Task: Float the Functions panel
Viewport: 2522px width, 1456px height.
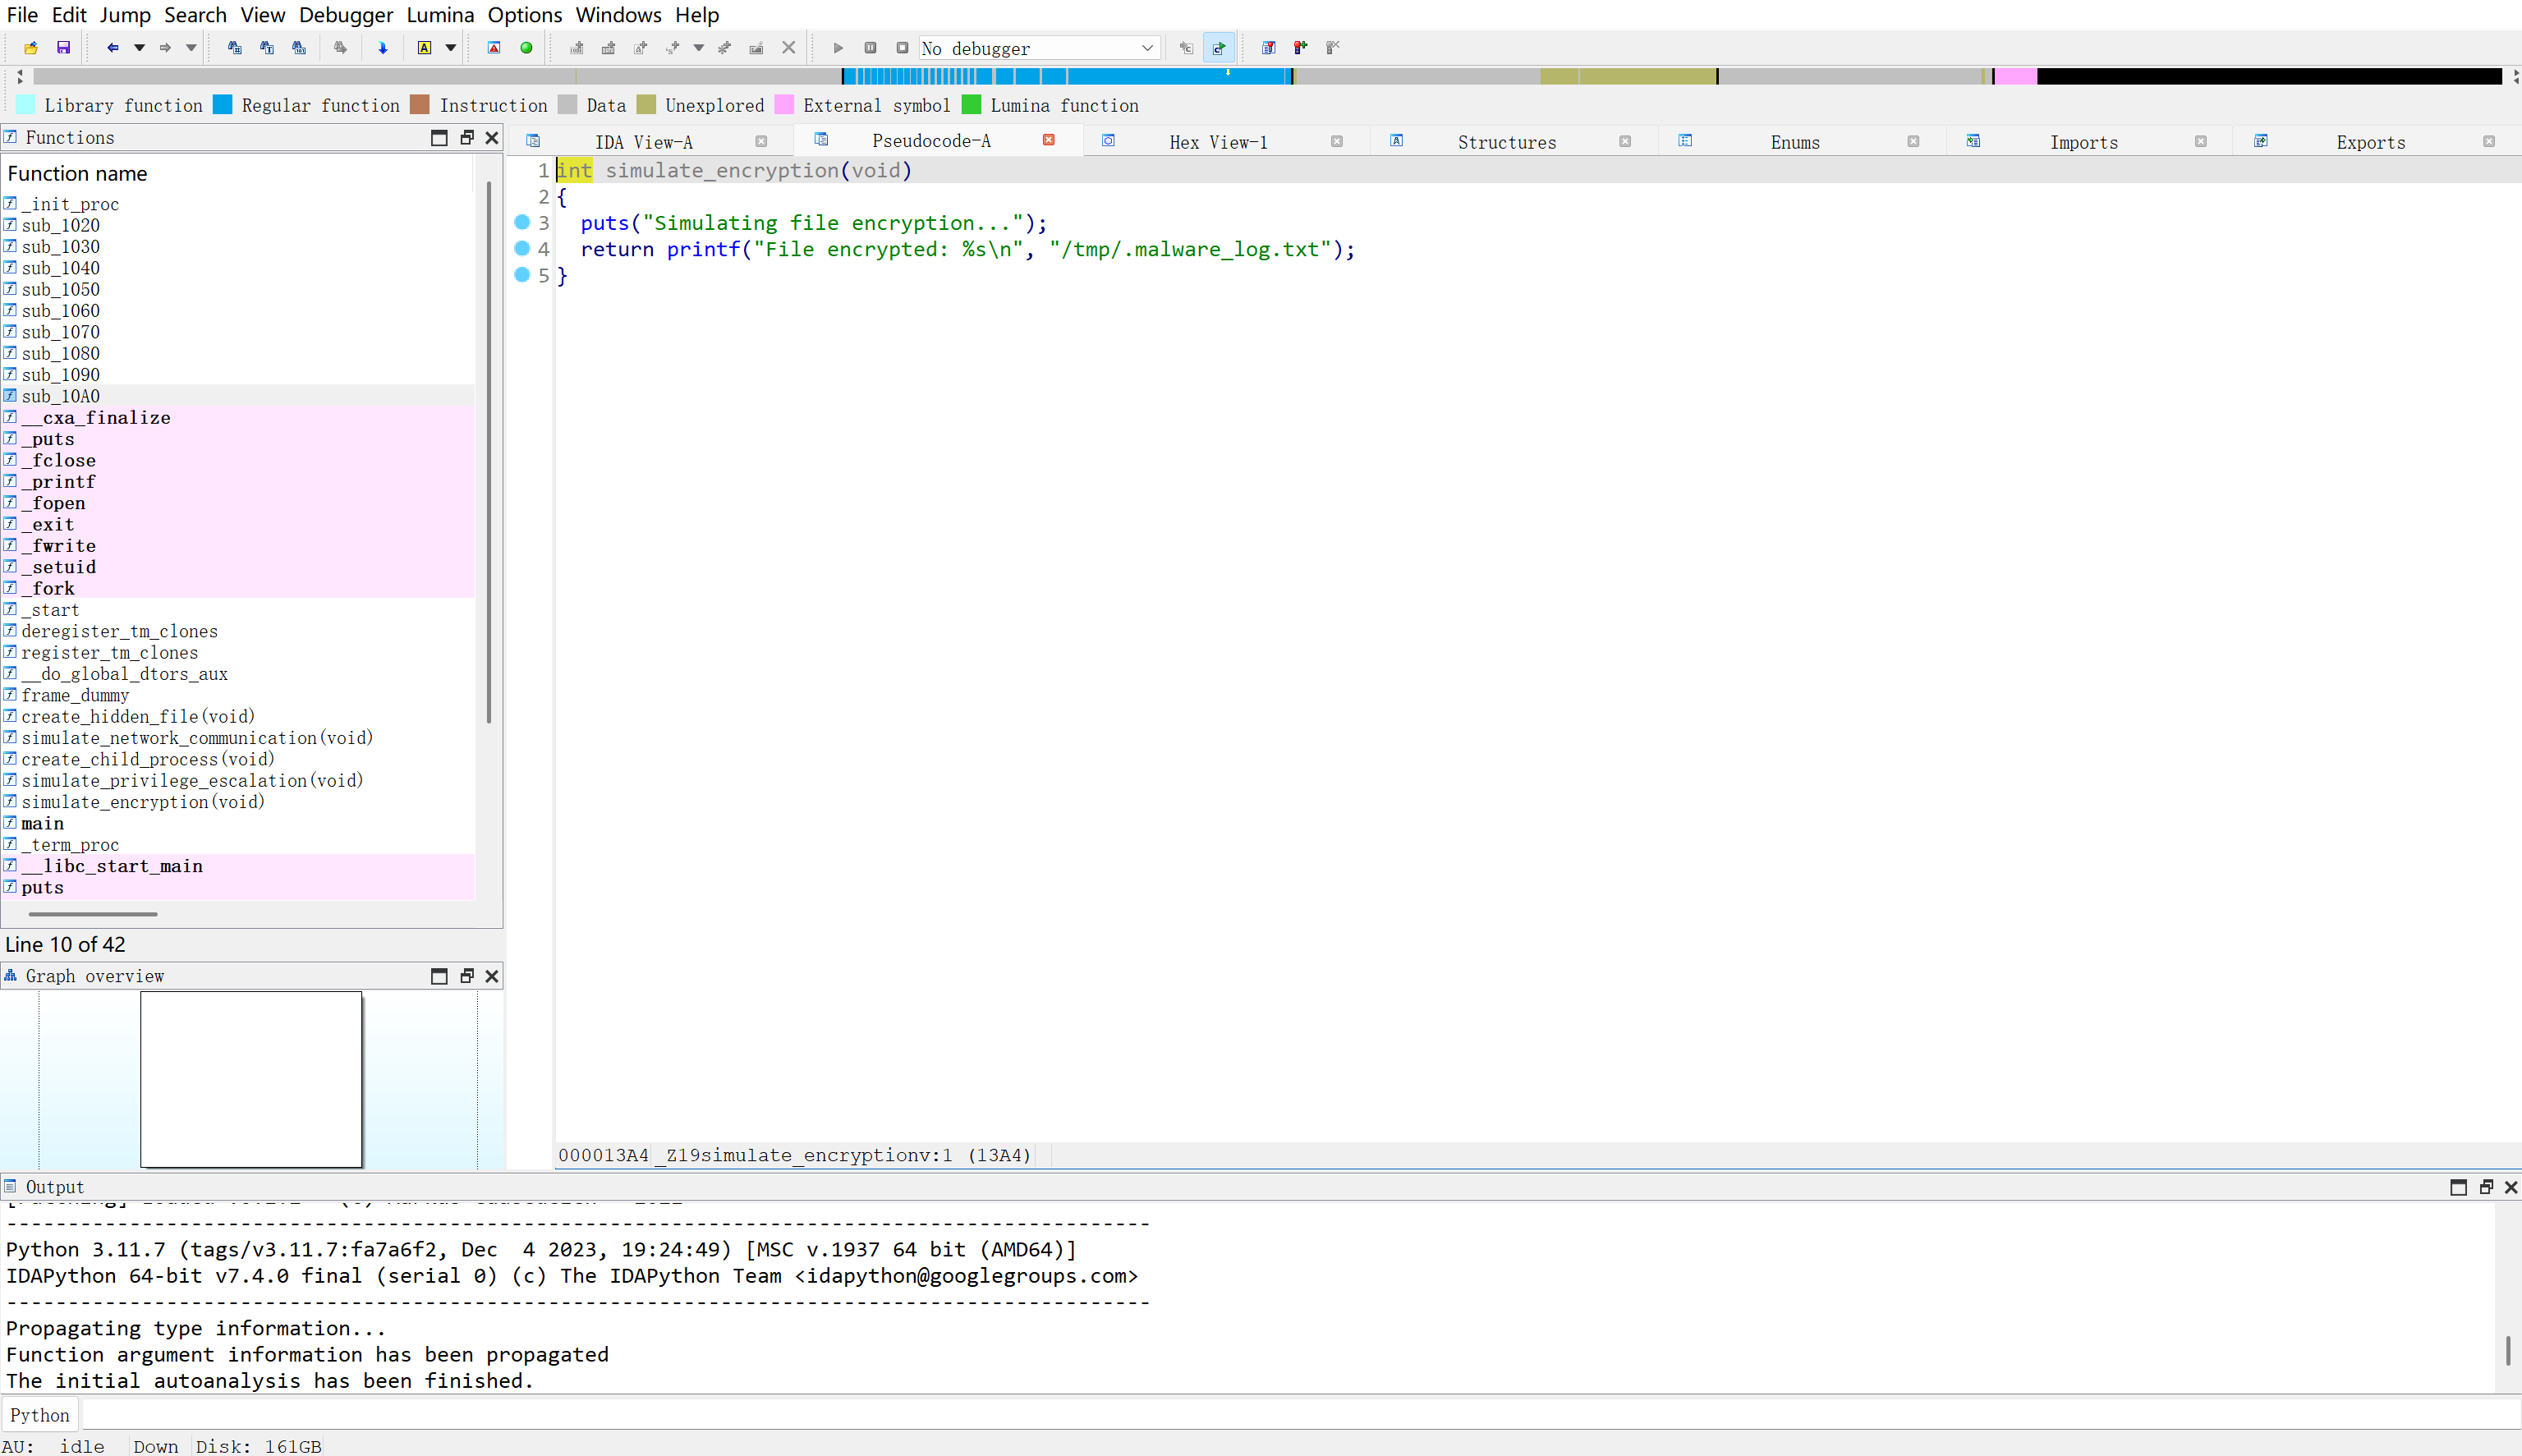Action: tap(466, 138)
